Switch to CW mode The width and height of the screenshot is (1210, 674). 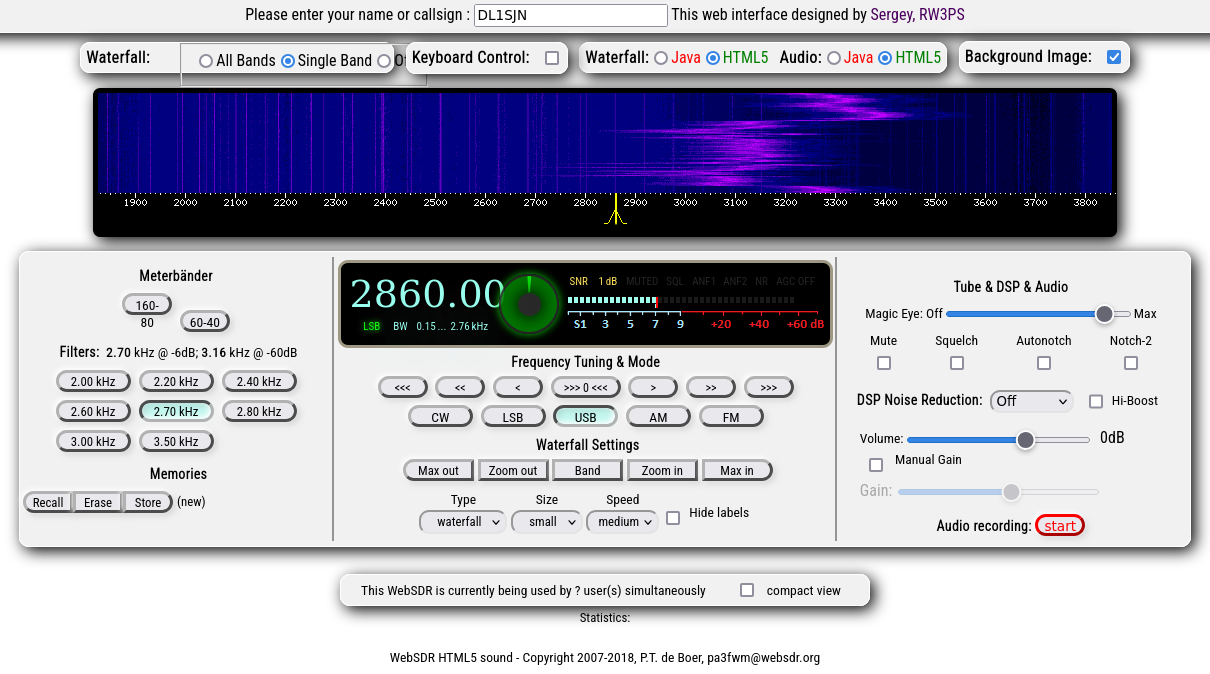(x=441, y=417)
